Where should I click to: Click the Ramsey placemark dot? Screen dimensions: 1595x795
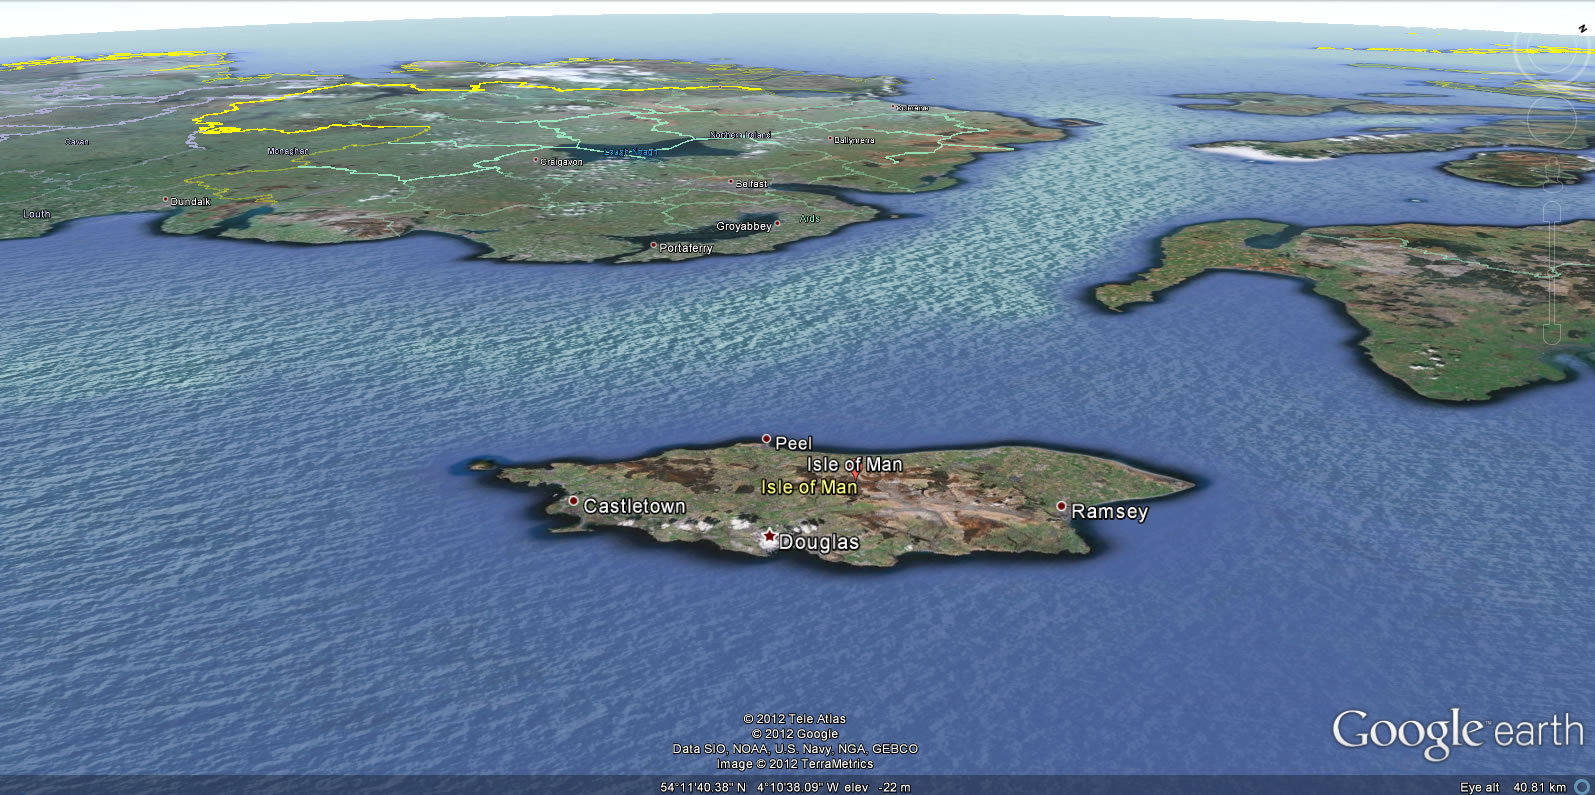click(x=1061, y=507)
